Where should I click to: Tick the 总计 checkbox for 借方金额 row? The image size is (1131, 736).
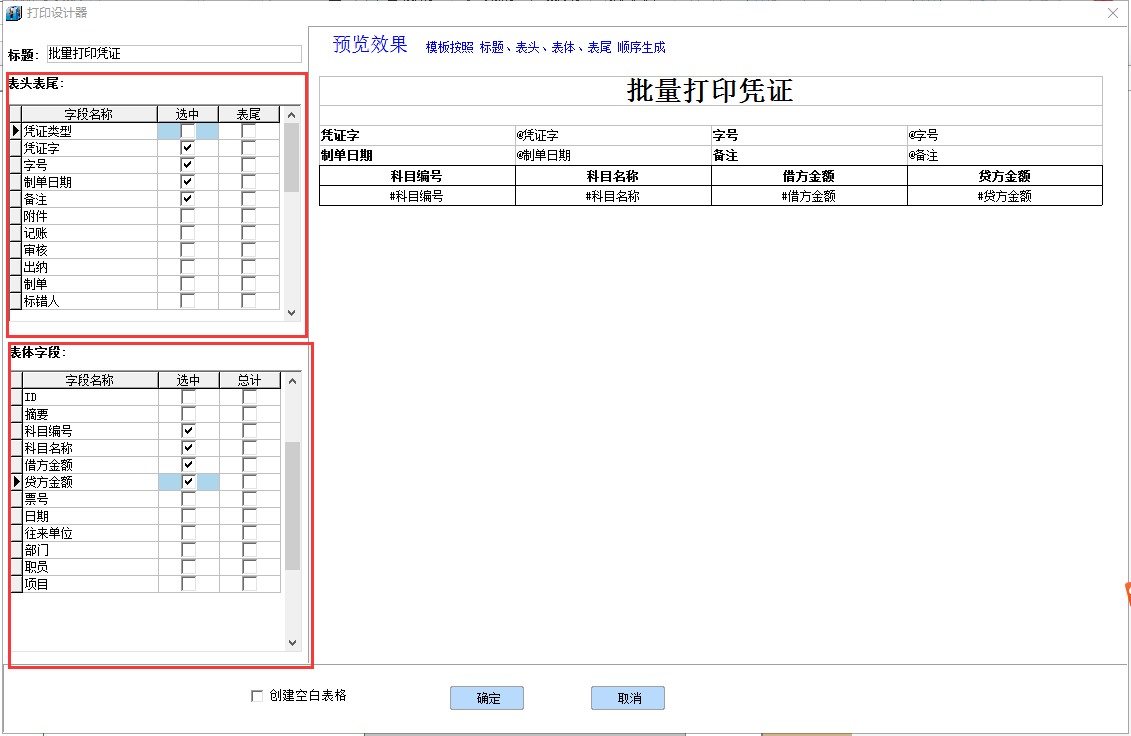coord(249,465)
